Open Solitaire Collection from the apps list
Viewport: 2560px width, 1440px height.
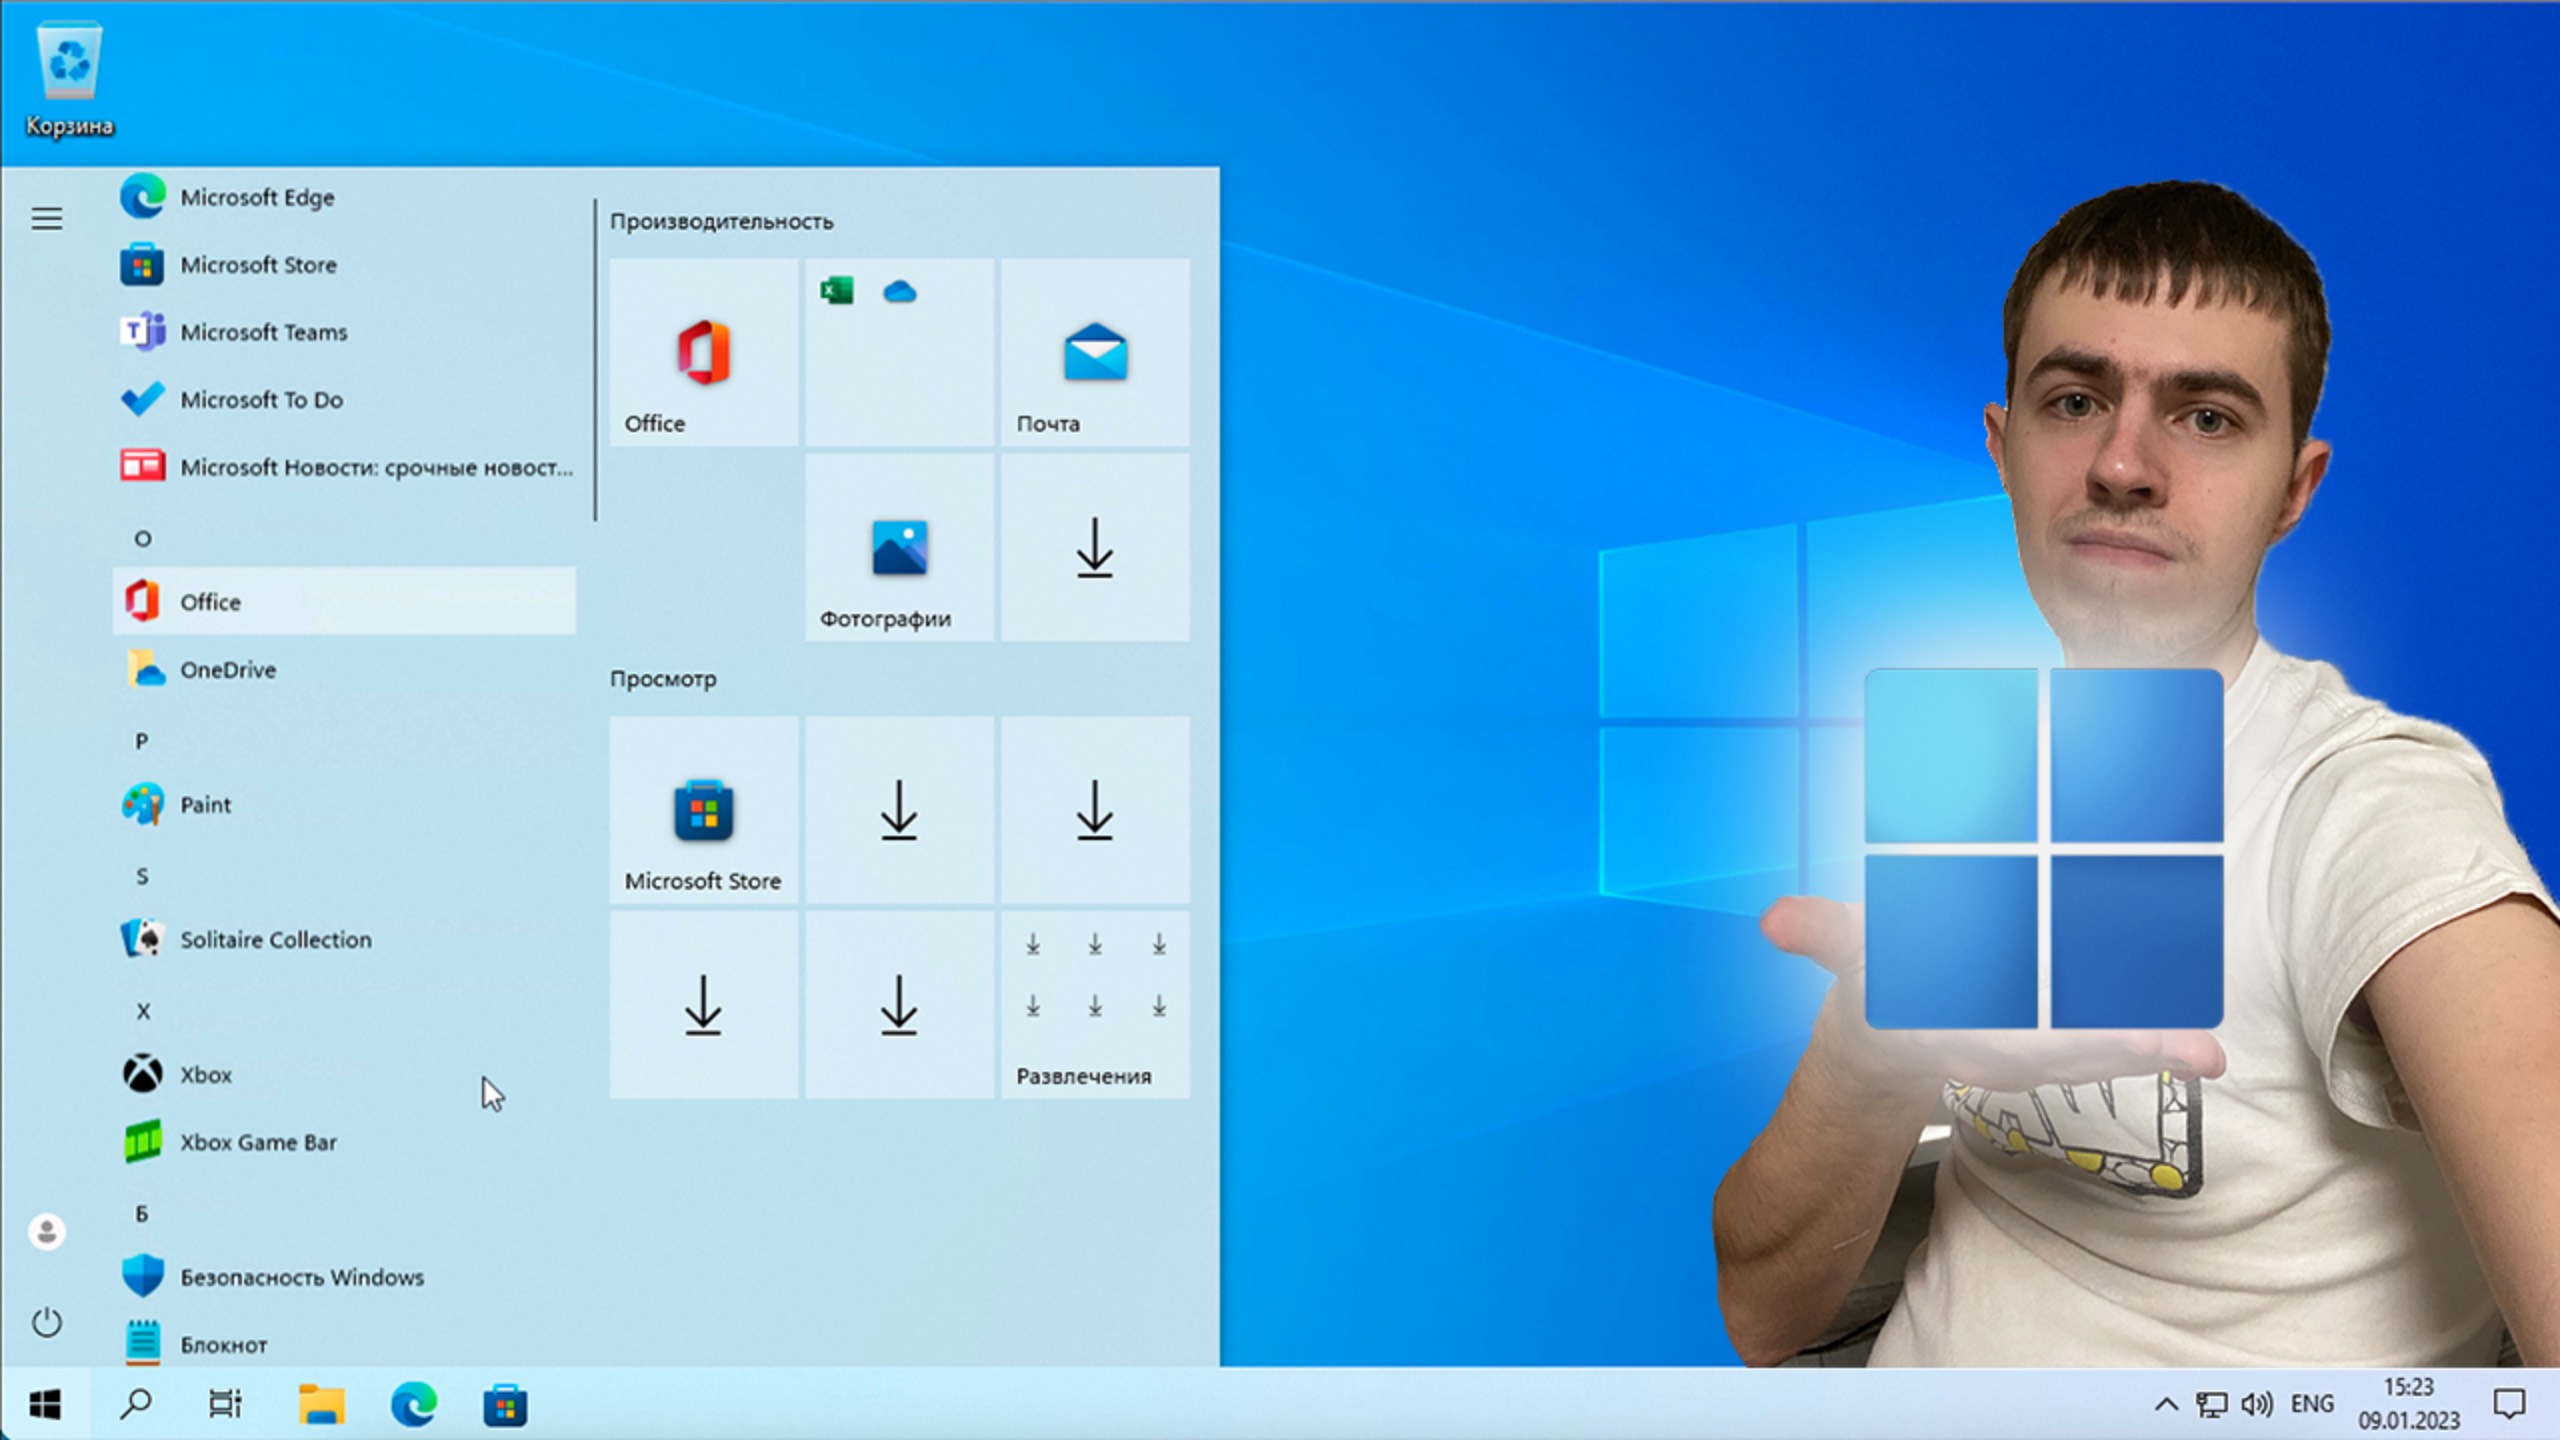click(275, 940)
